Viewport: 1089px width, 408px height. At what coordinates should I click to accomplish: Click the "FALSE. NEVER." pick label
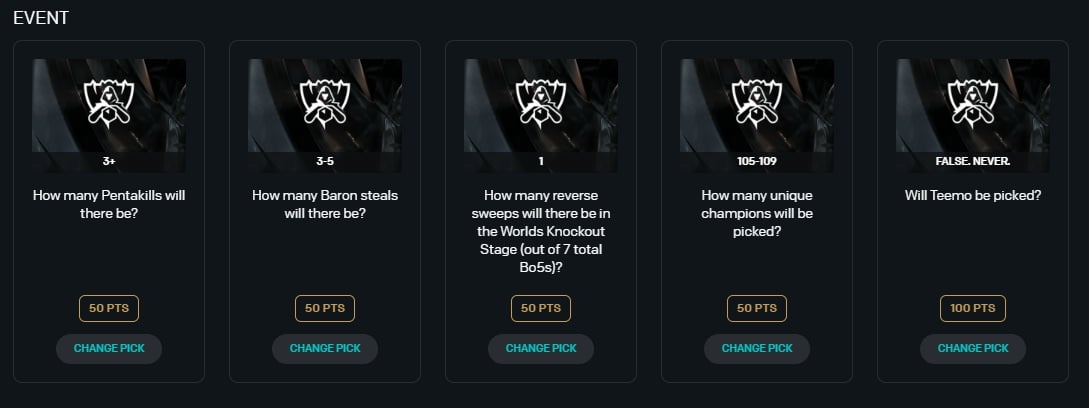coord(973,160)
